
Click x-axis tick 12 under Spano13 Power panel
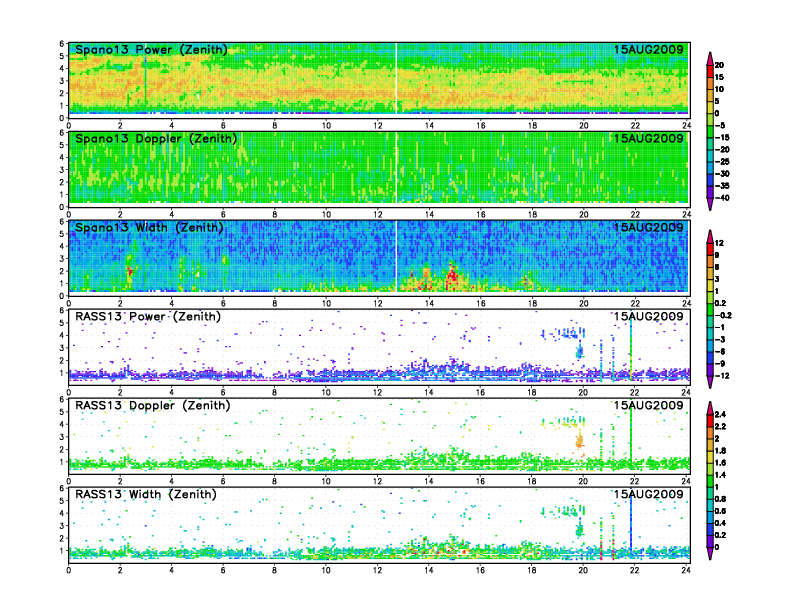[377, 126]
